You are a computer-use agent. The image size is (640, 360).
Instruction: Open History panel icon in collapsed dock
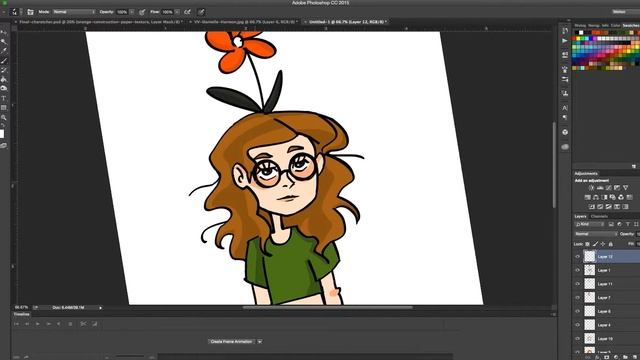565,31
